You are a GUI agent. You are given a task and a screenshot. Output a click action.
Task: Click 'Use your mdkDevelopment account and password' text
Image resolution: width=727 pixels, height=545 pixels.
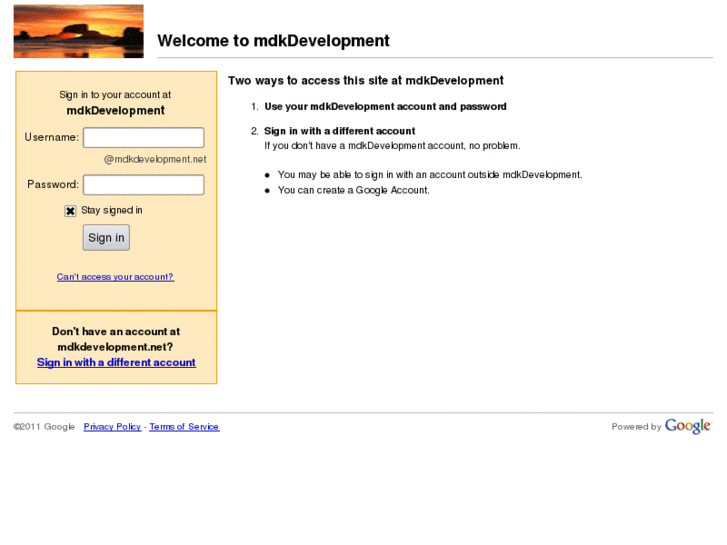[385, 107]
